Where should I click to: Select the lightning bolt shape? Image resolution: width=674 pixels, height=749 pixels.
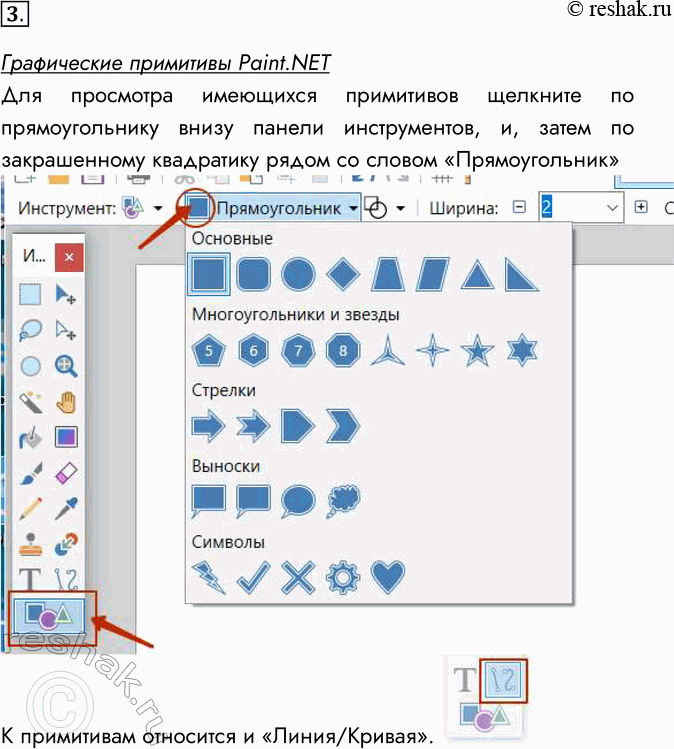point(208,576)
